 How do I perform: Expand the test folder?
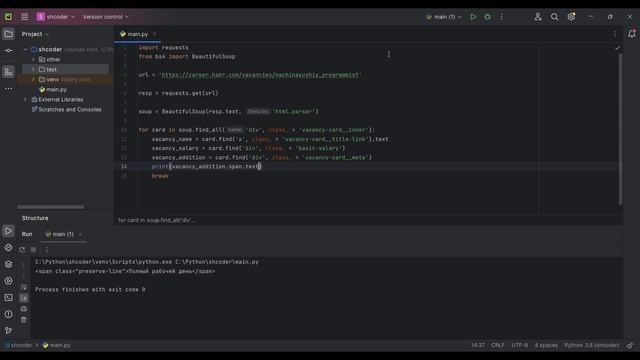point(33,69)
